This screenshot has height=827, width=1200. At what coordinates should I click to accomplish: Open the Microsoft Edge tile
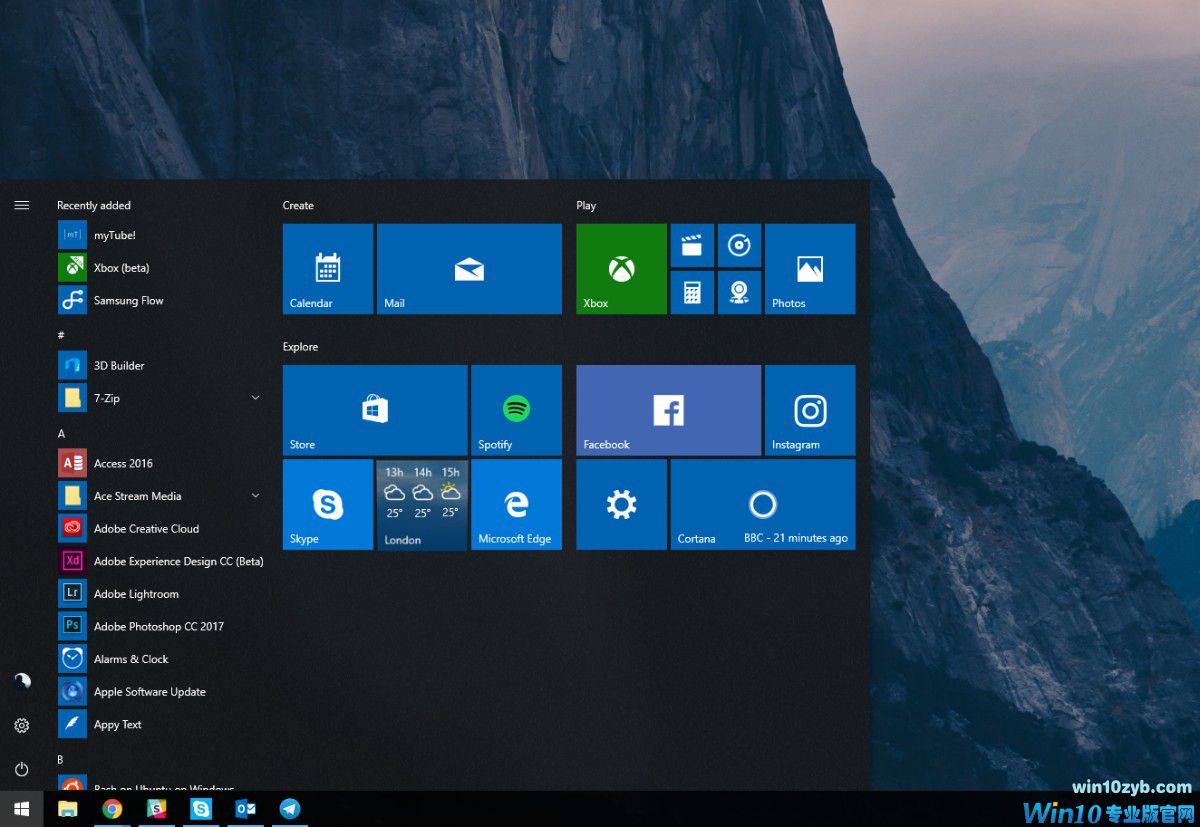(516, 504)
